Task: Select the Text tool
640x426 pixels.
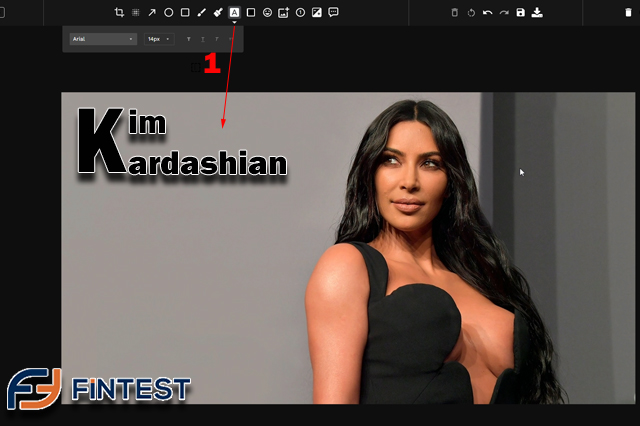Action: pos(234,13)
